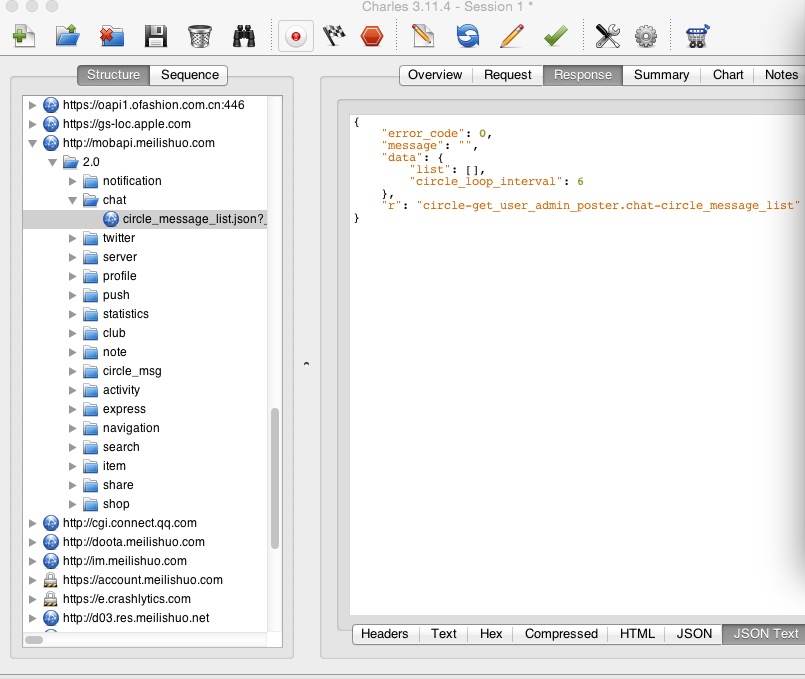The height and width of the screenshot is (679, 805).
Task: Click the tree horizontal scrollbar thumb
Action: click(x=34, y=639)
